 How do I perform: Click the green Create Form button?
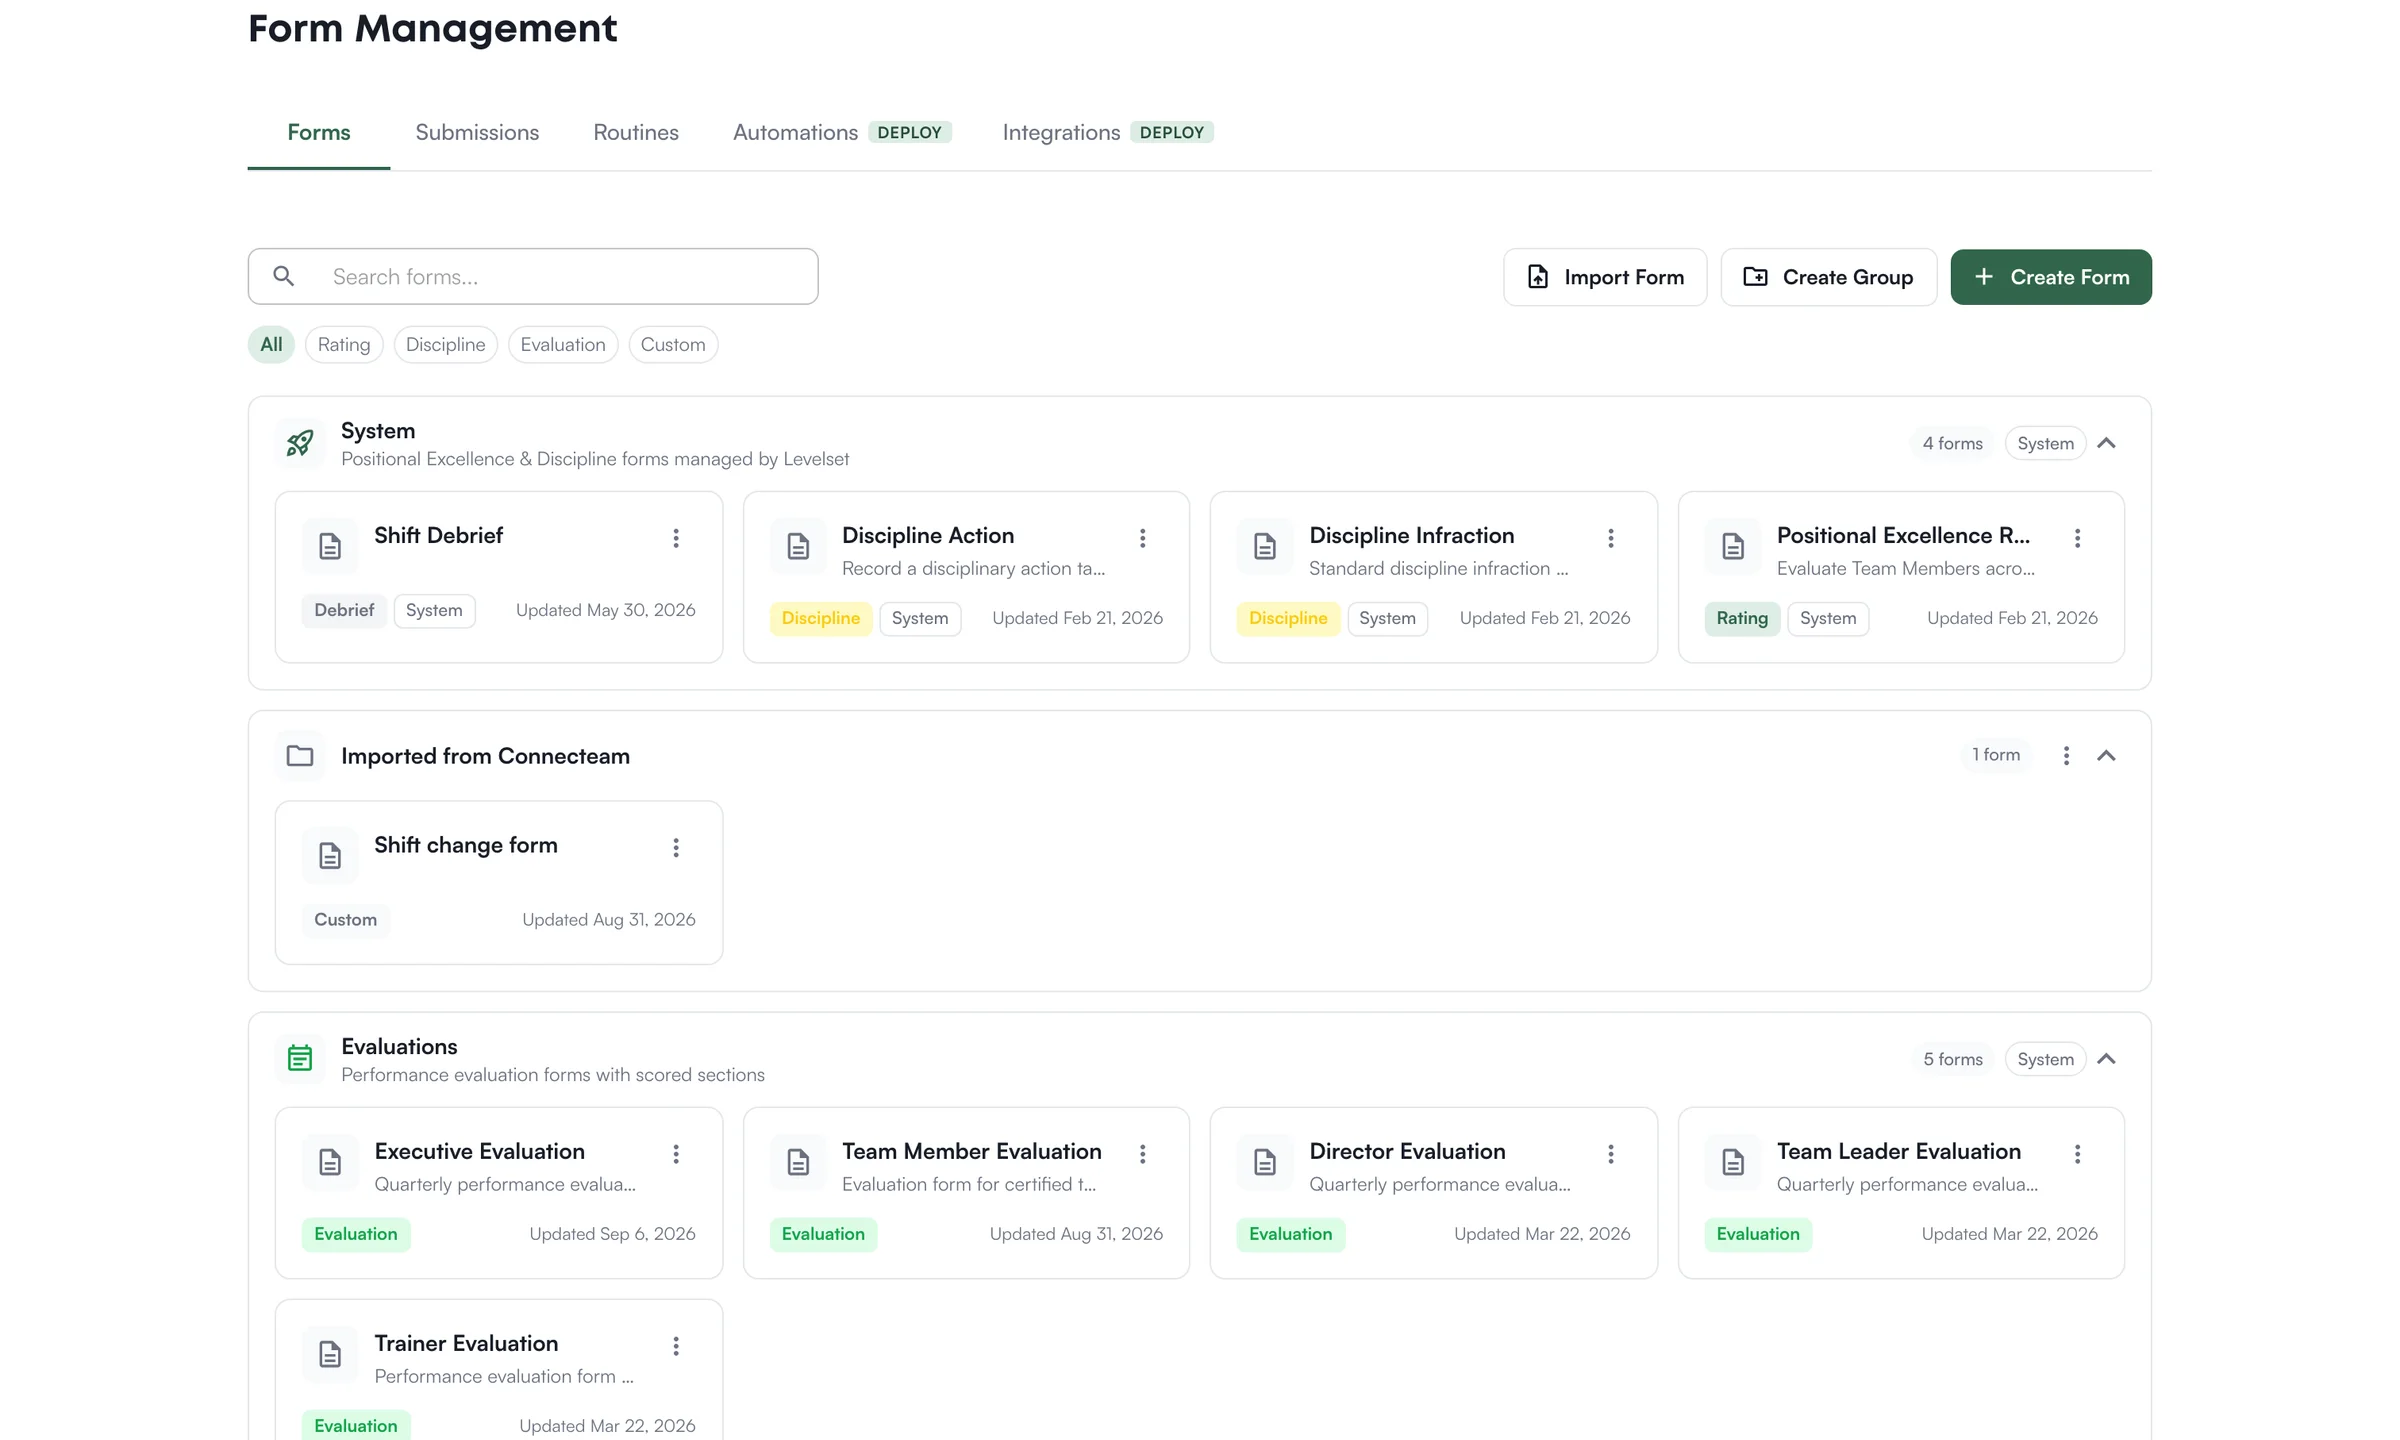coord(2051,277)
